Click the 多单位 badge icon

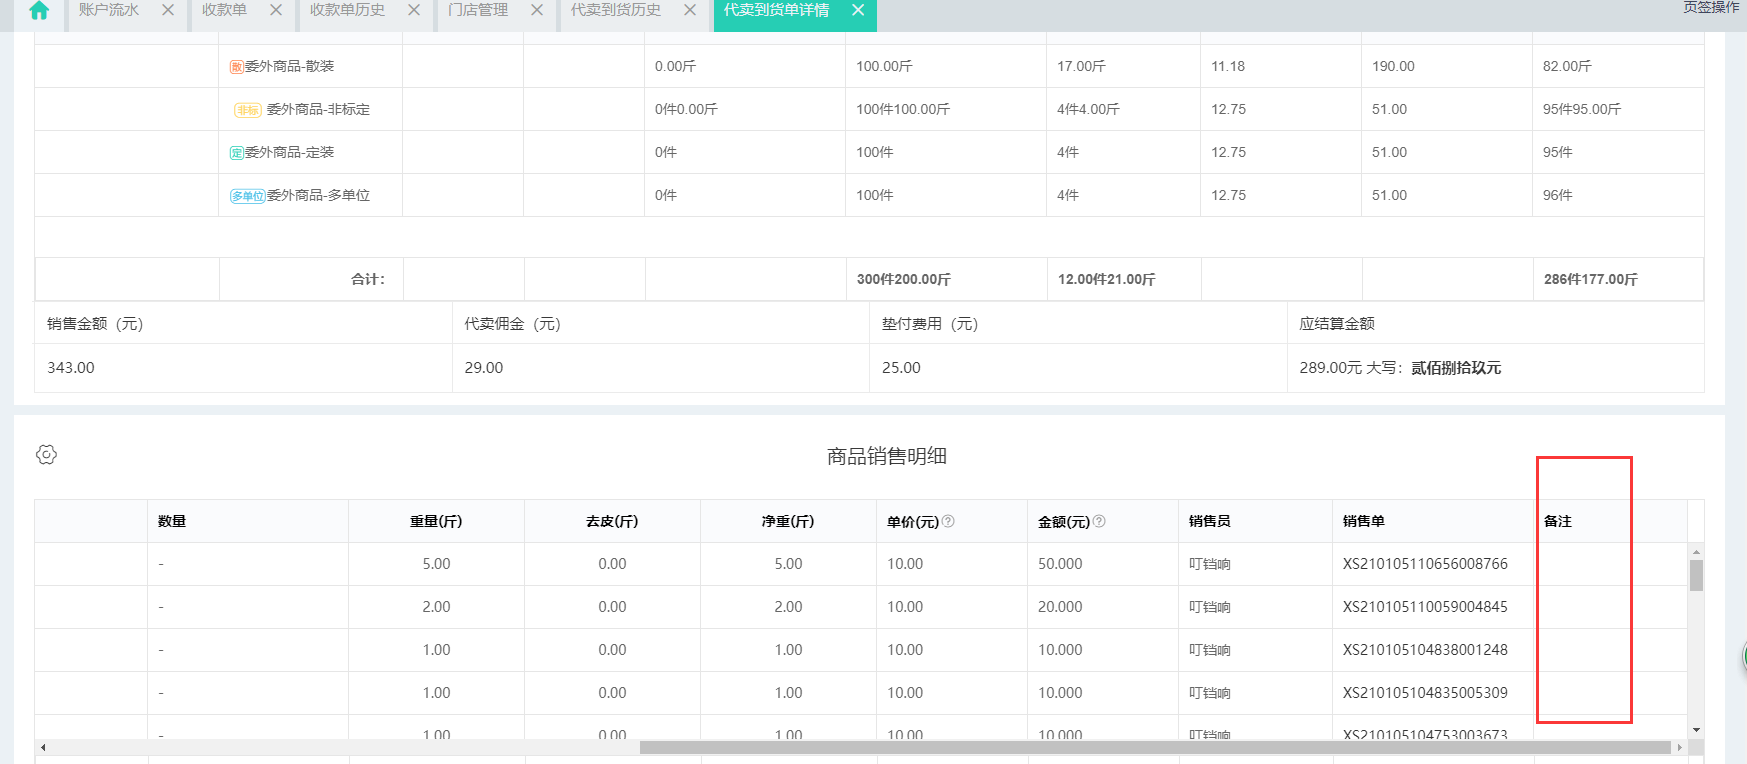click(x=248, y=196)
